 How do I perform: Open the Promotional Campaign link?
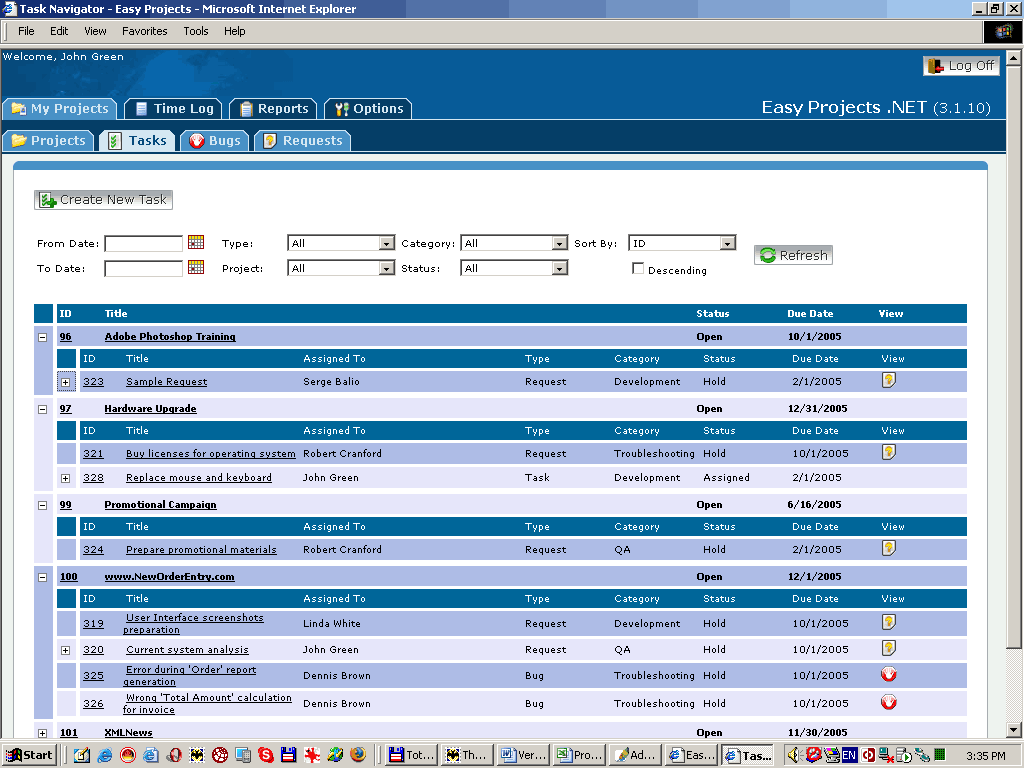click(x=160, y=505)
